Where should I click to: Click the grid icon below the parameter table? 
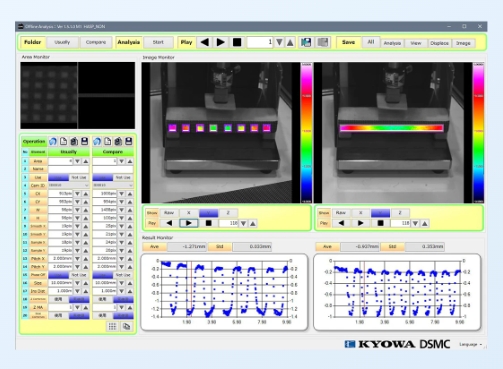(x=112, y=326)
